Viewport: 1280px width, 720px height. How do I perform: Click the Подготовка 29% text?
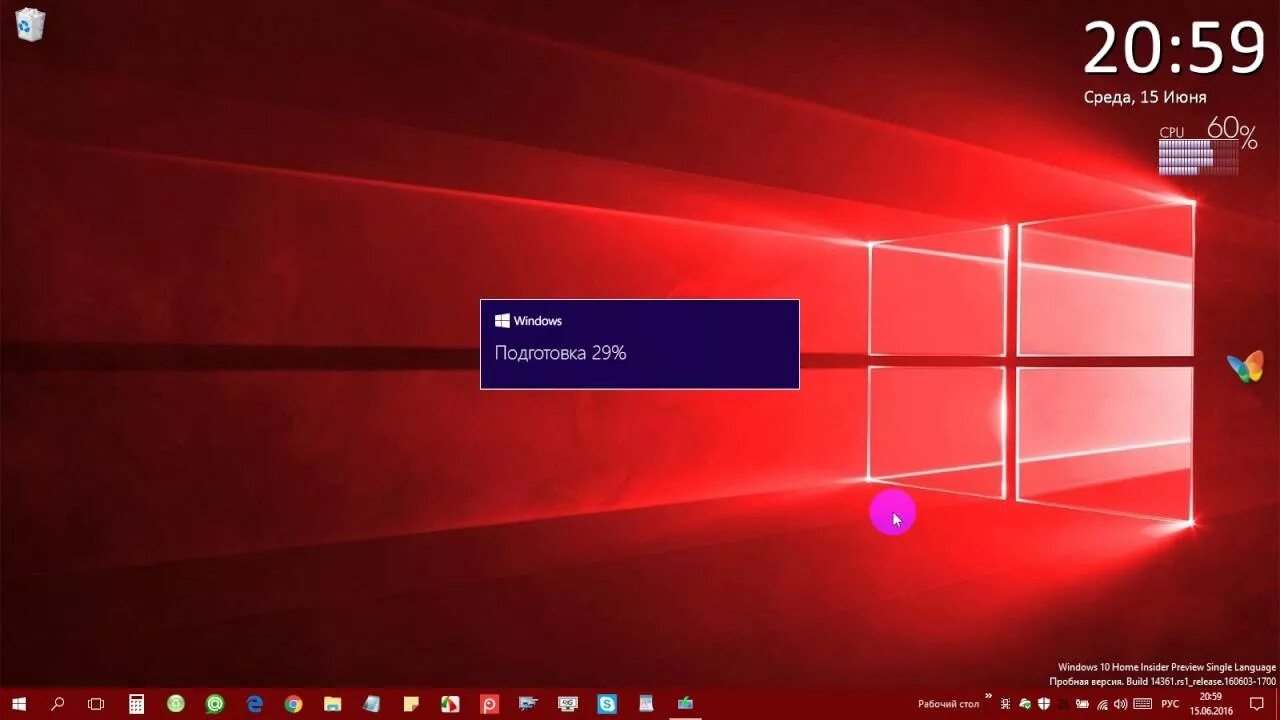pos(560,353)
